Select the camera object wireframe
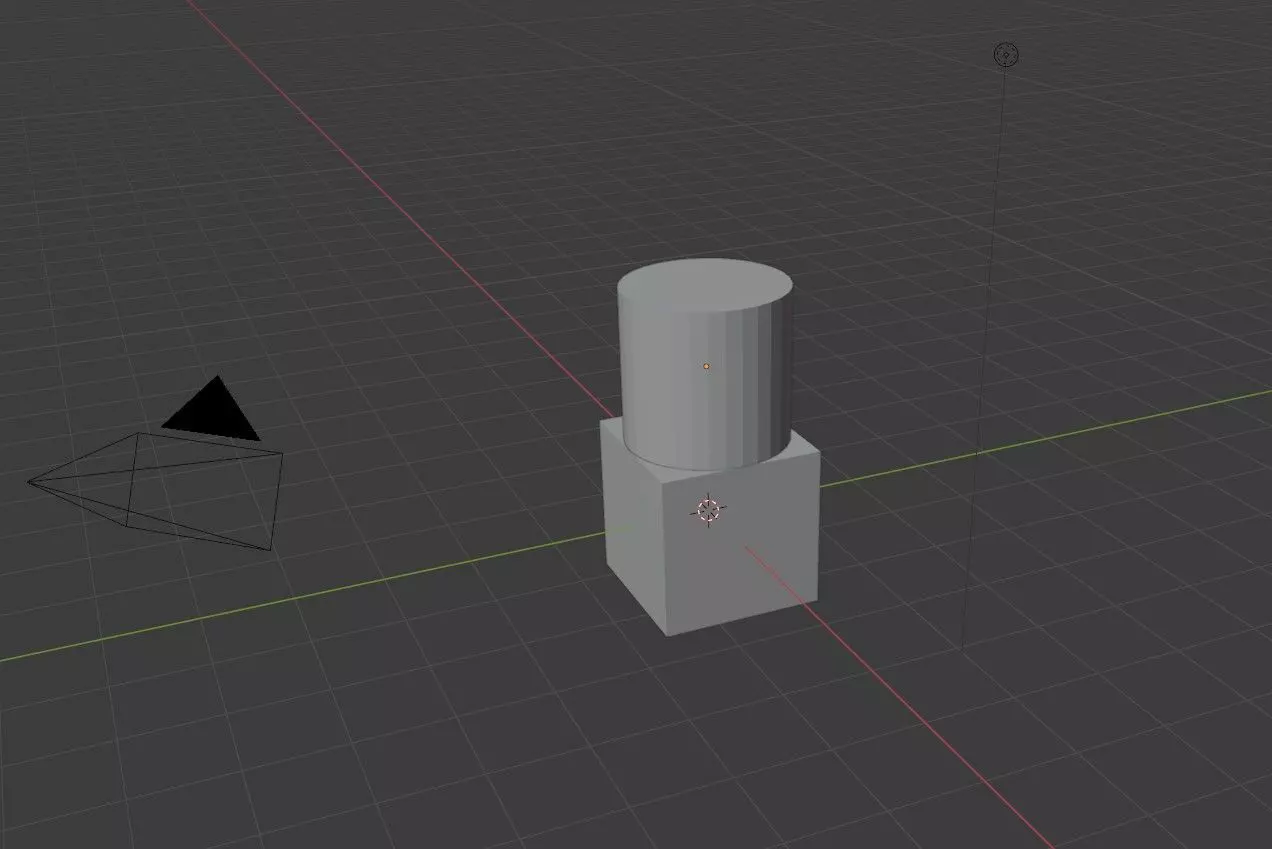 [155, 489]
